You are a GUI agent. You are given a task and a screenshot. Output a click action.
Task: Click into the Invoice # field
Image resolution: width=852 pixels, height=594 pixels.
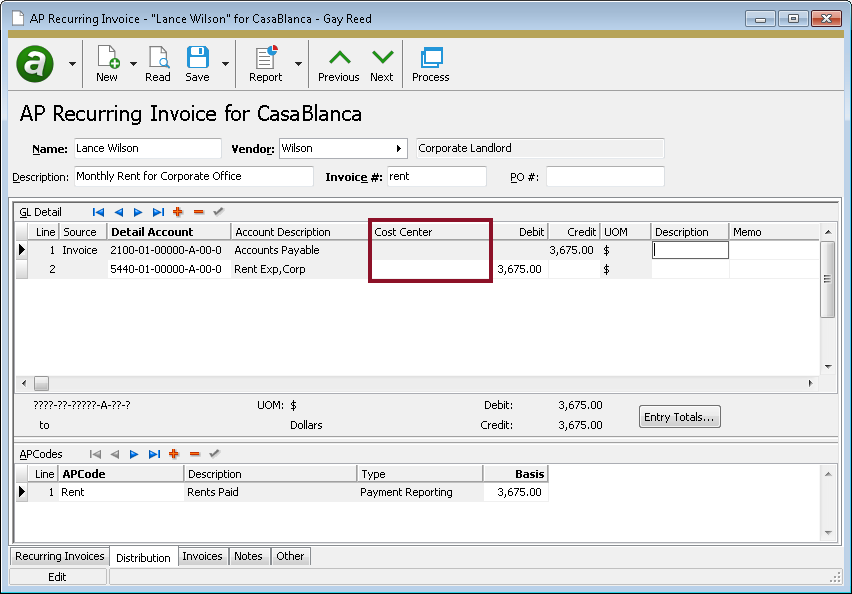[436, 177]
